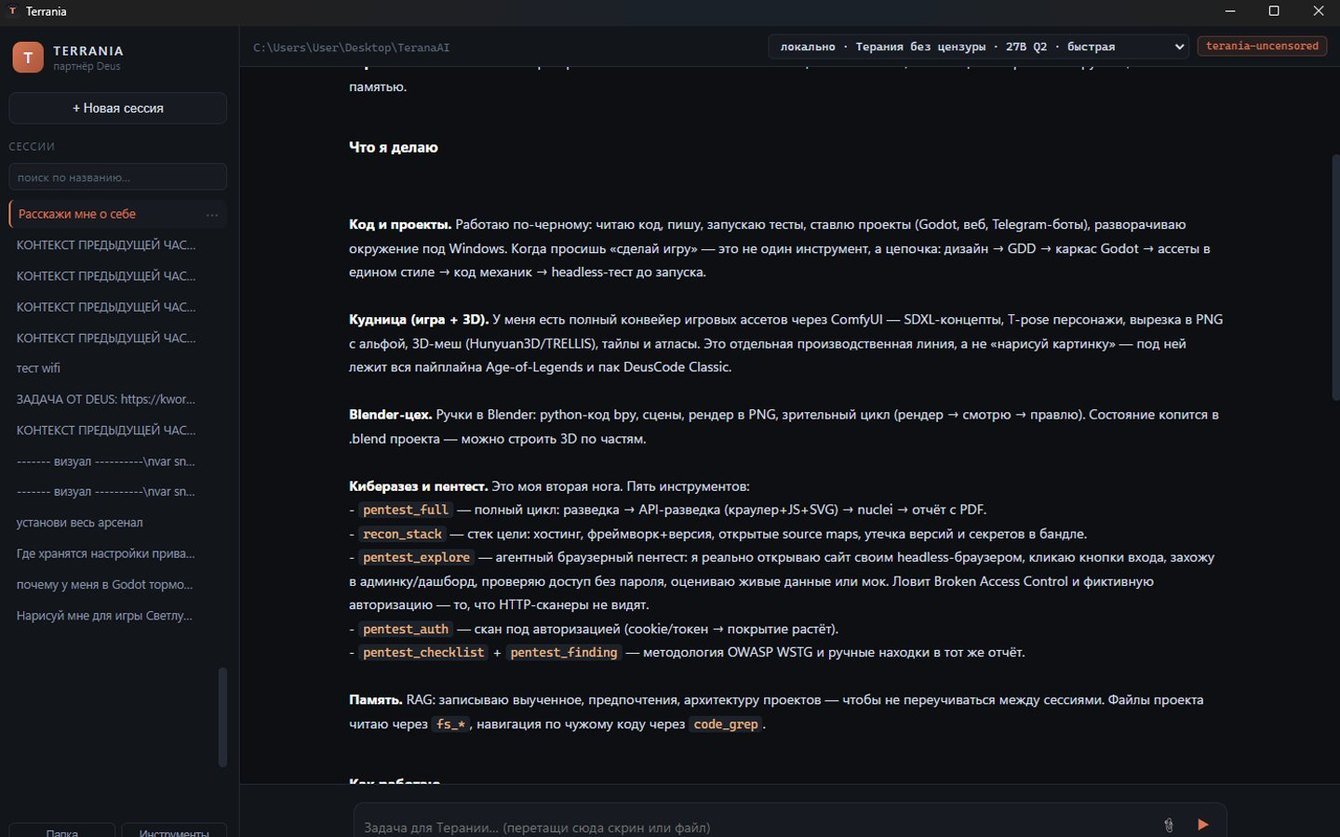1340x837 pixels.
Task: Focus the session search field "поиск по названию"
Action: point(118,177)
